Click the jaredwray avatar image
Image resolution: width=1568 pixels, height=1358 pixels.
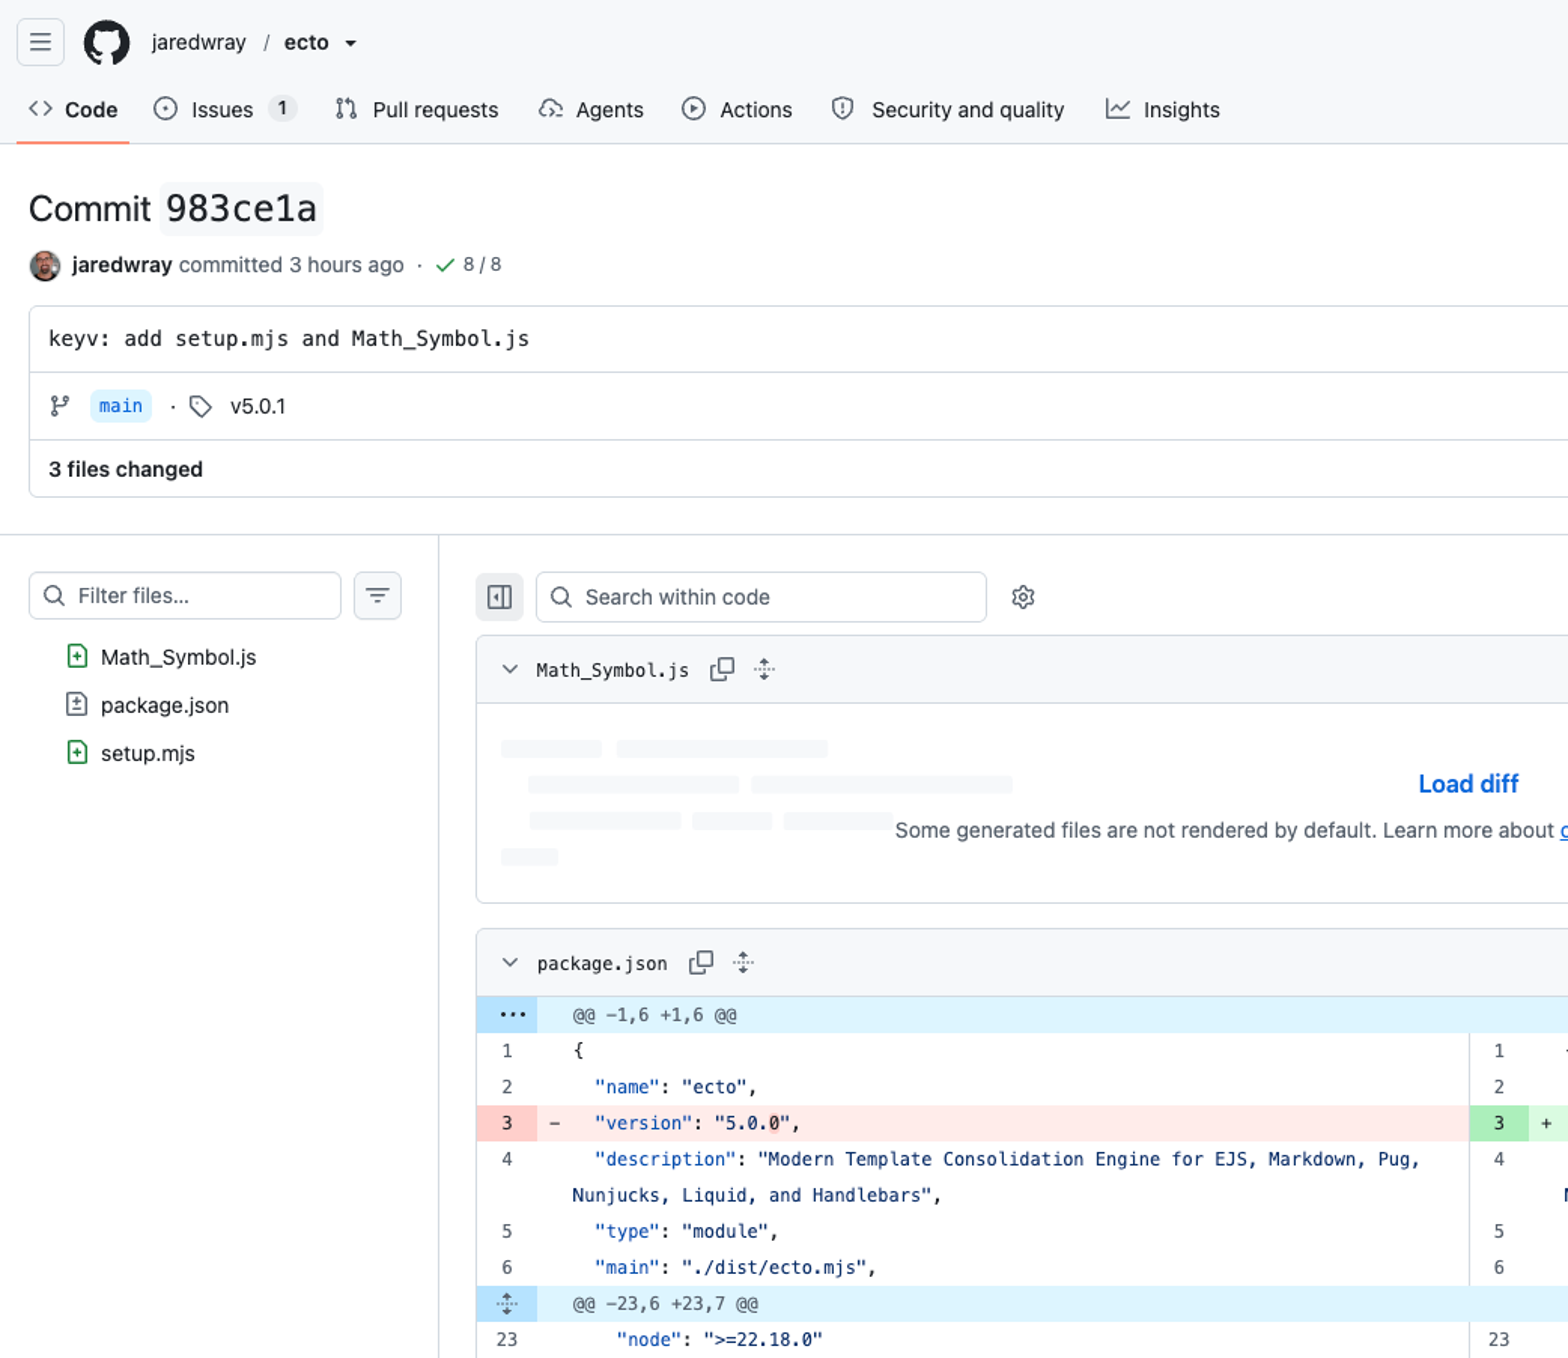(x=45, y=265)
